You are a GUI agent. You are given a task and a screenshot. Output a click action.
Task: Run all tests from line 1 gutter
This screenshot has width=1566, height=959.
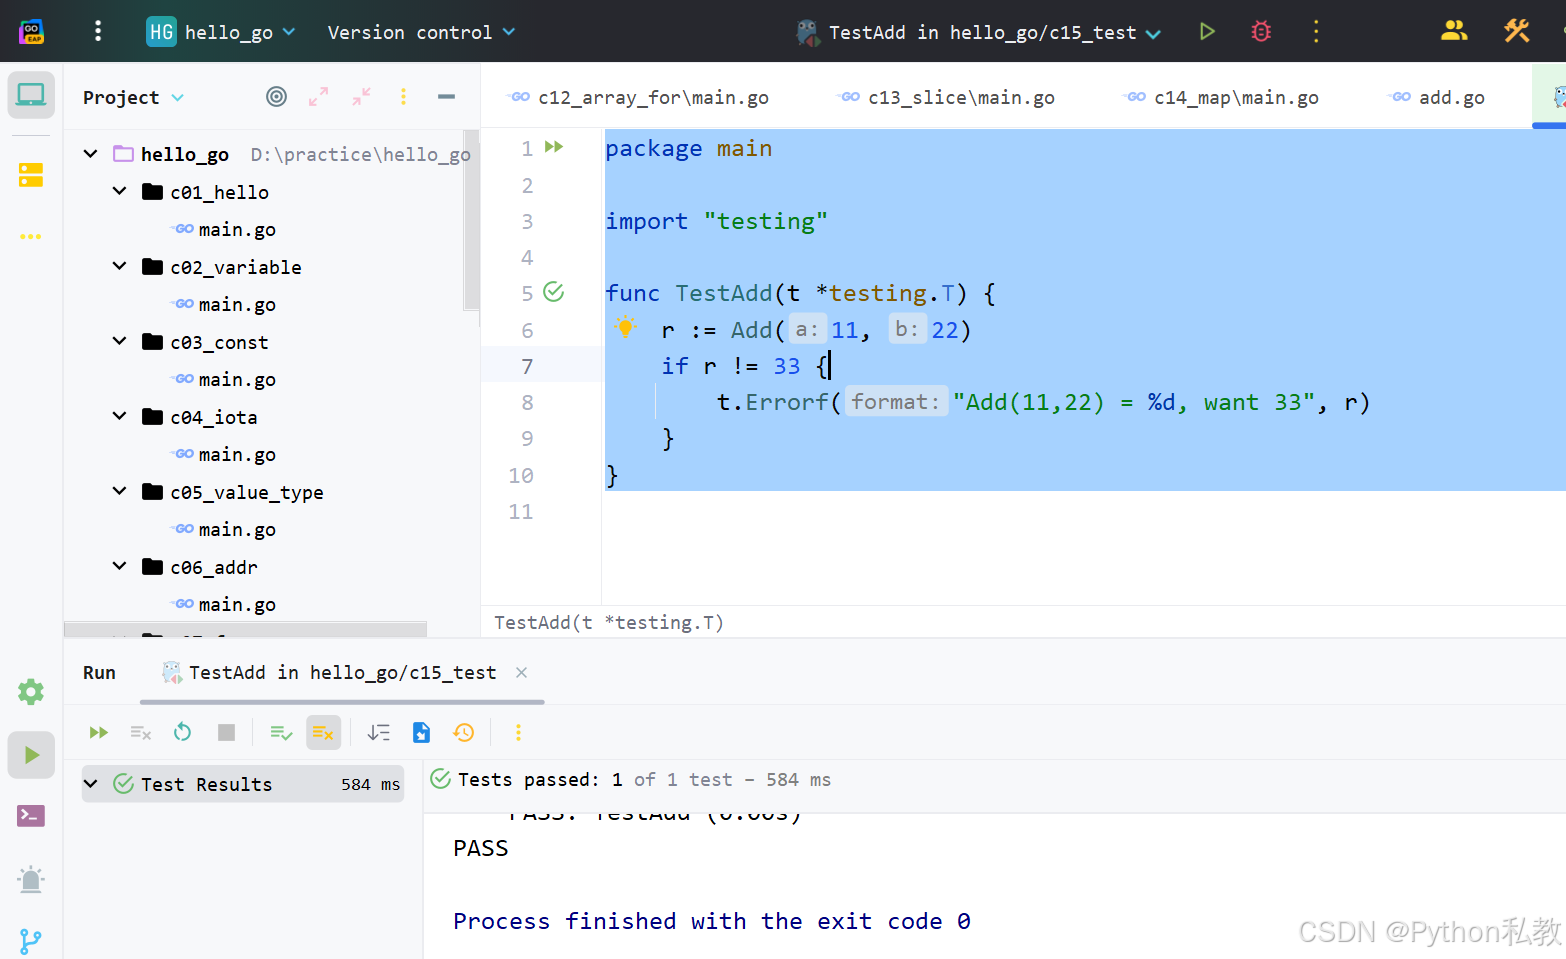(x=554, y=147)
